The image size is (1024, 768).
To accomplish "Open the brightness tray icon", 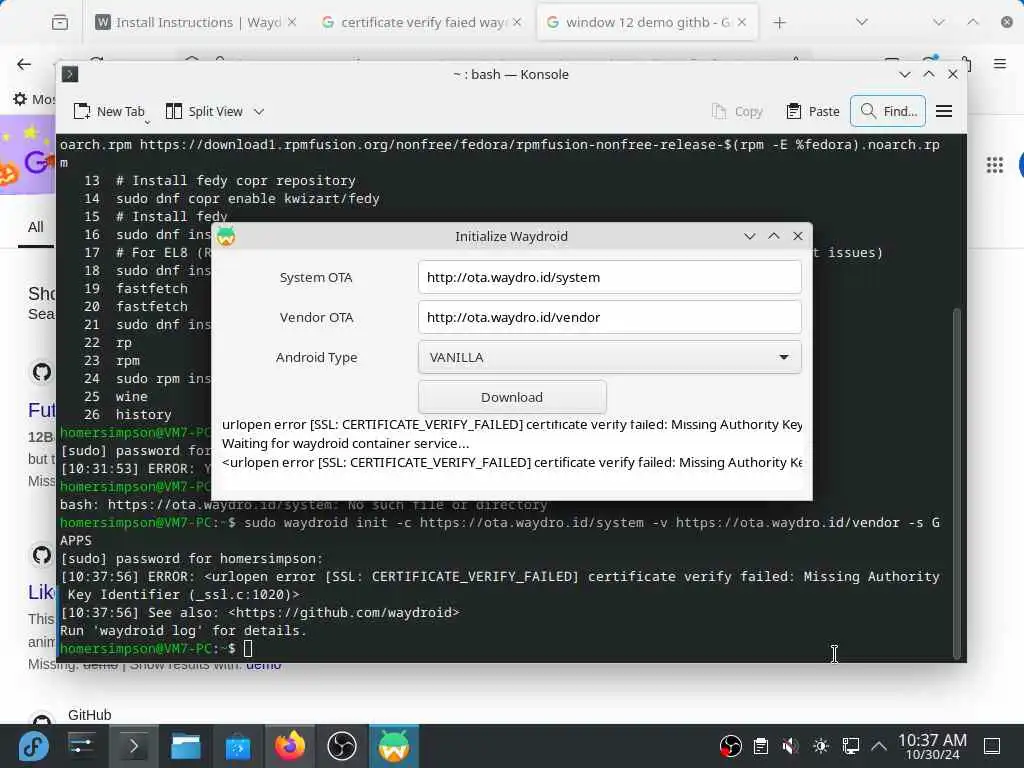I will pos(821,746).
